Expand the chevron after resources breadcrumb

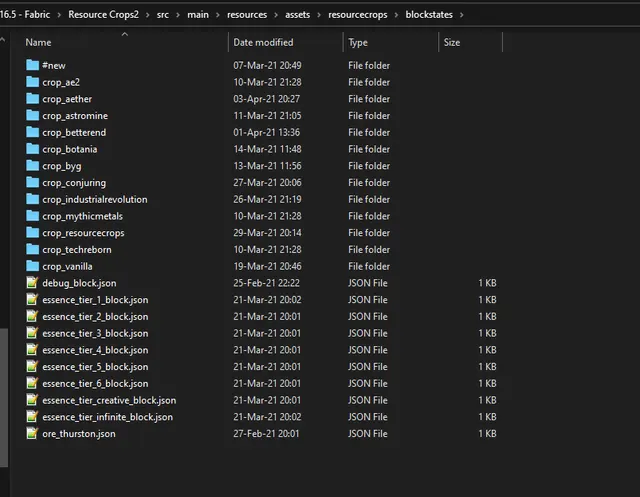click(276, 15)
